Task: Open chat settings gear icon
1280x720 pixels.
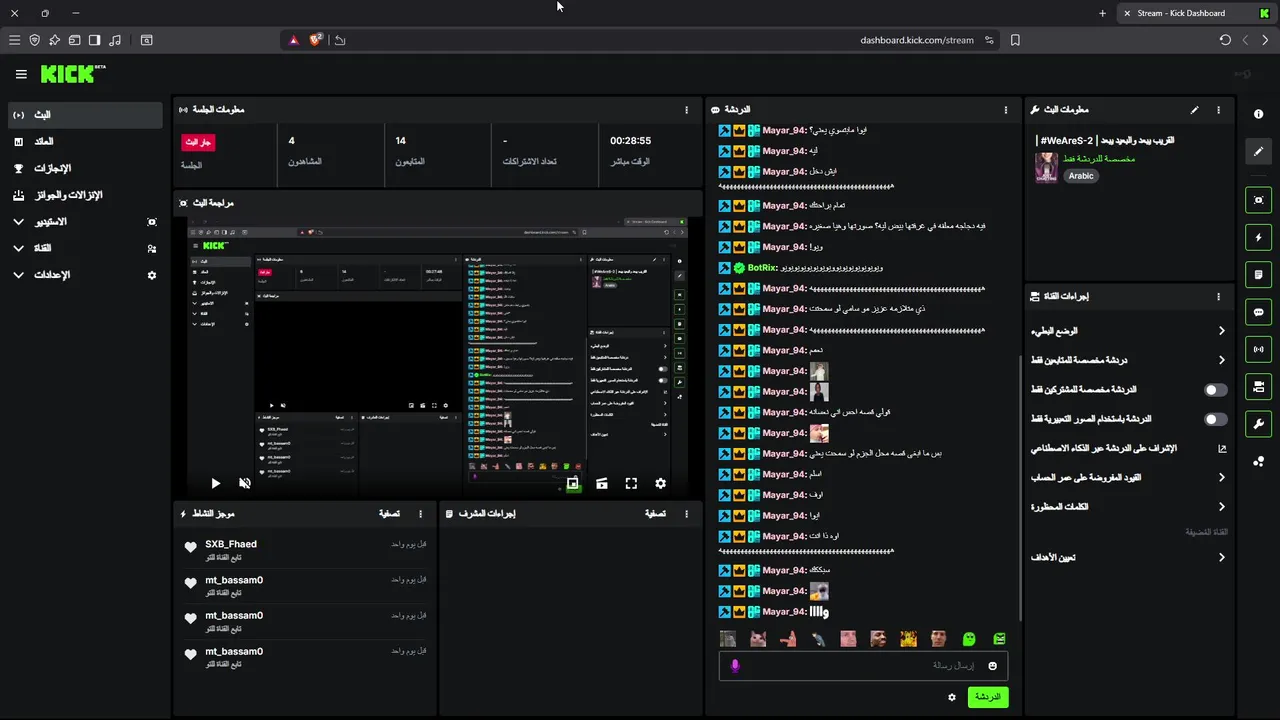Action: point(952,697)
